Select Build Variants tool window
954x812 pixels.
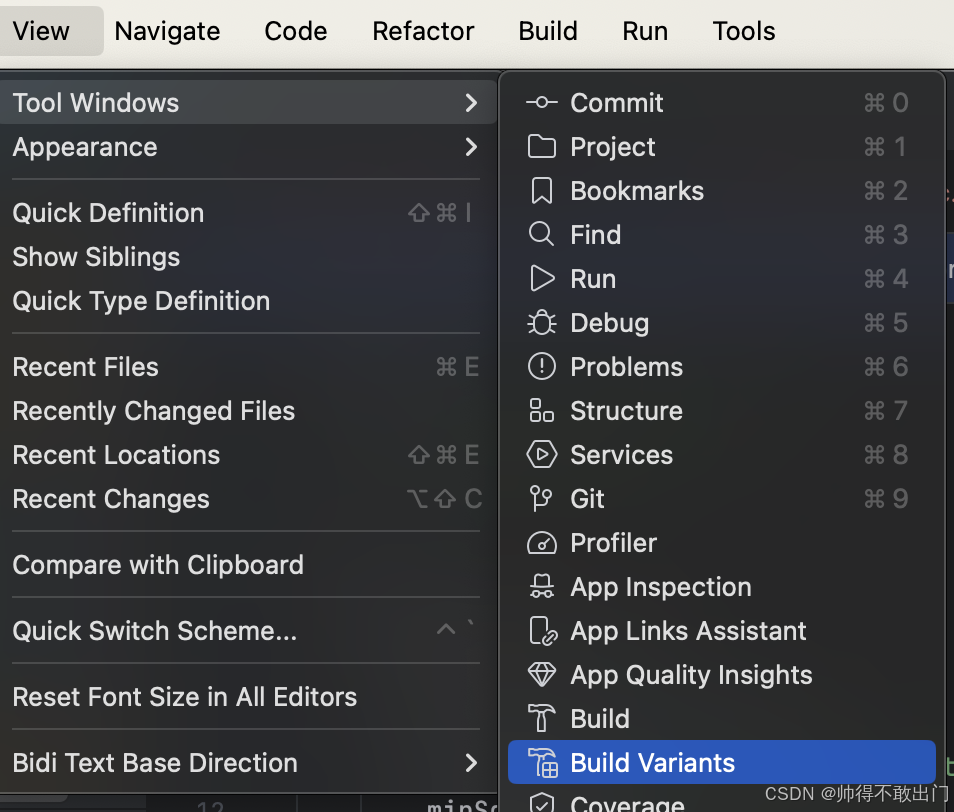[652, 763]
